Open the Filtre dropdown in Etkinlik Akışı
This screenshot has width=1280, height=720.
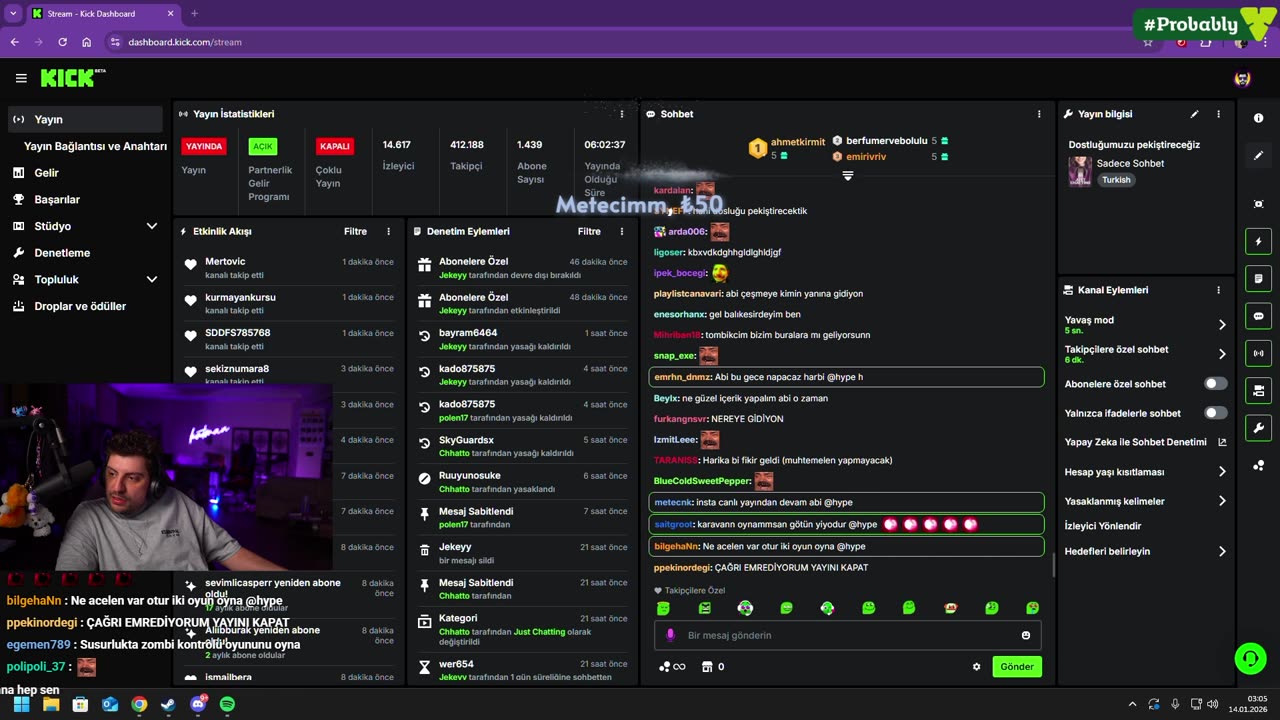pos(355,231)
